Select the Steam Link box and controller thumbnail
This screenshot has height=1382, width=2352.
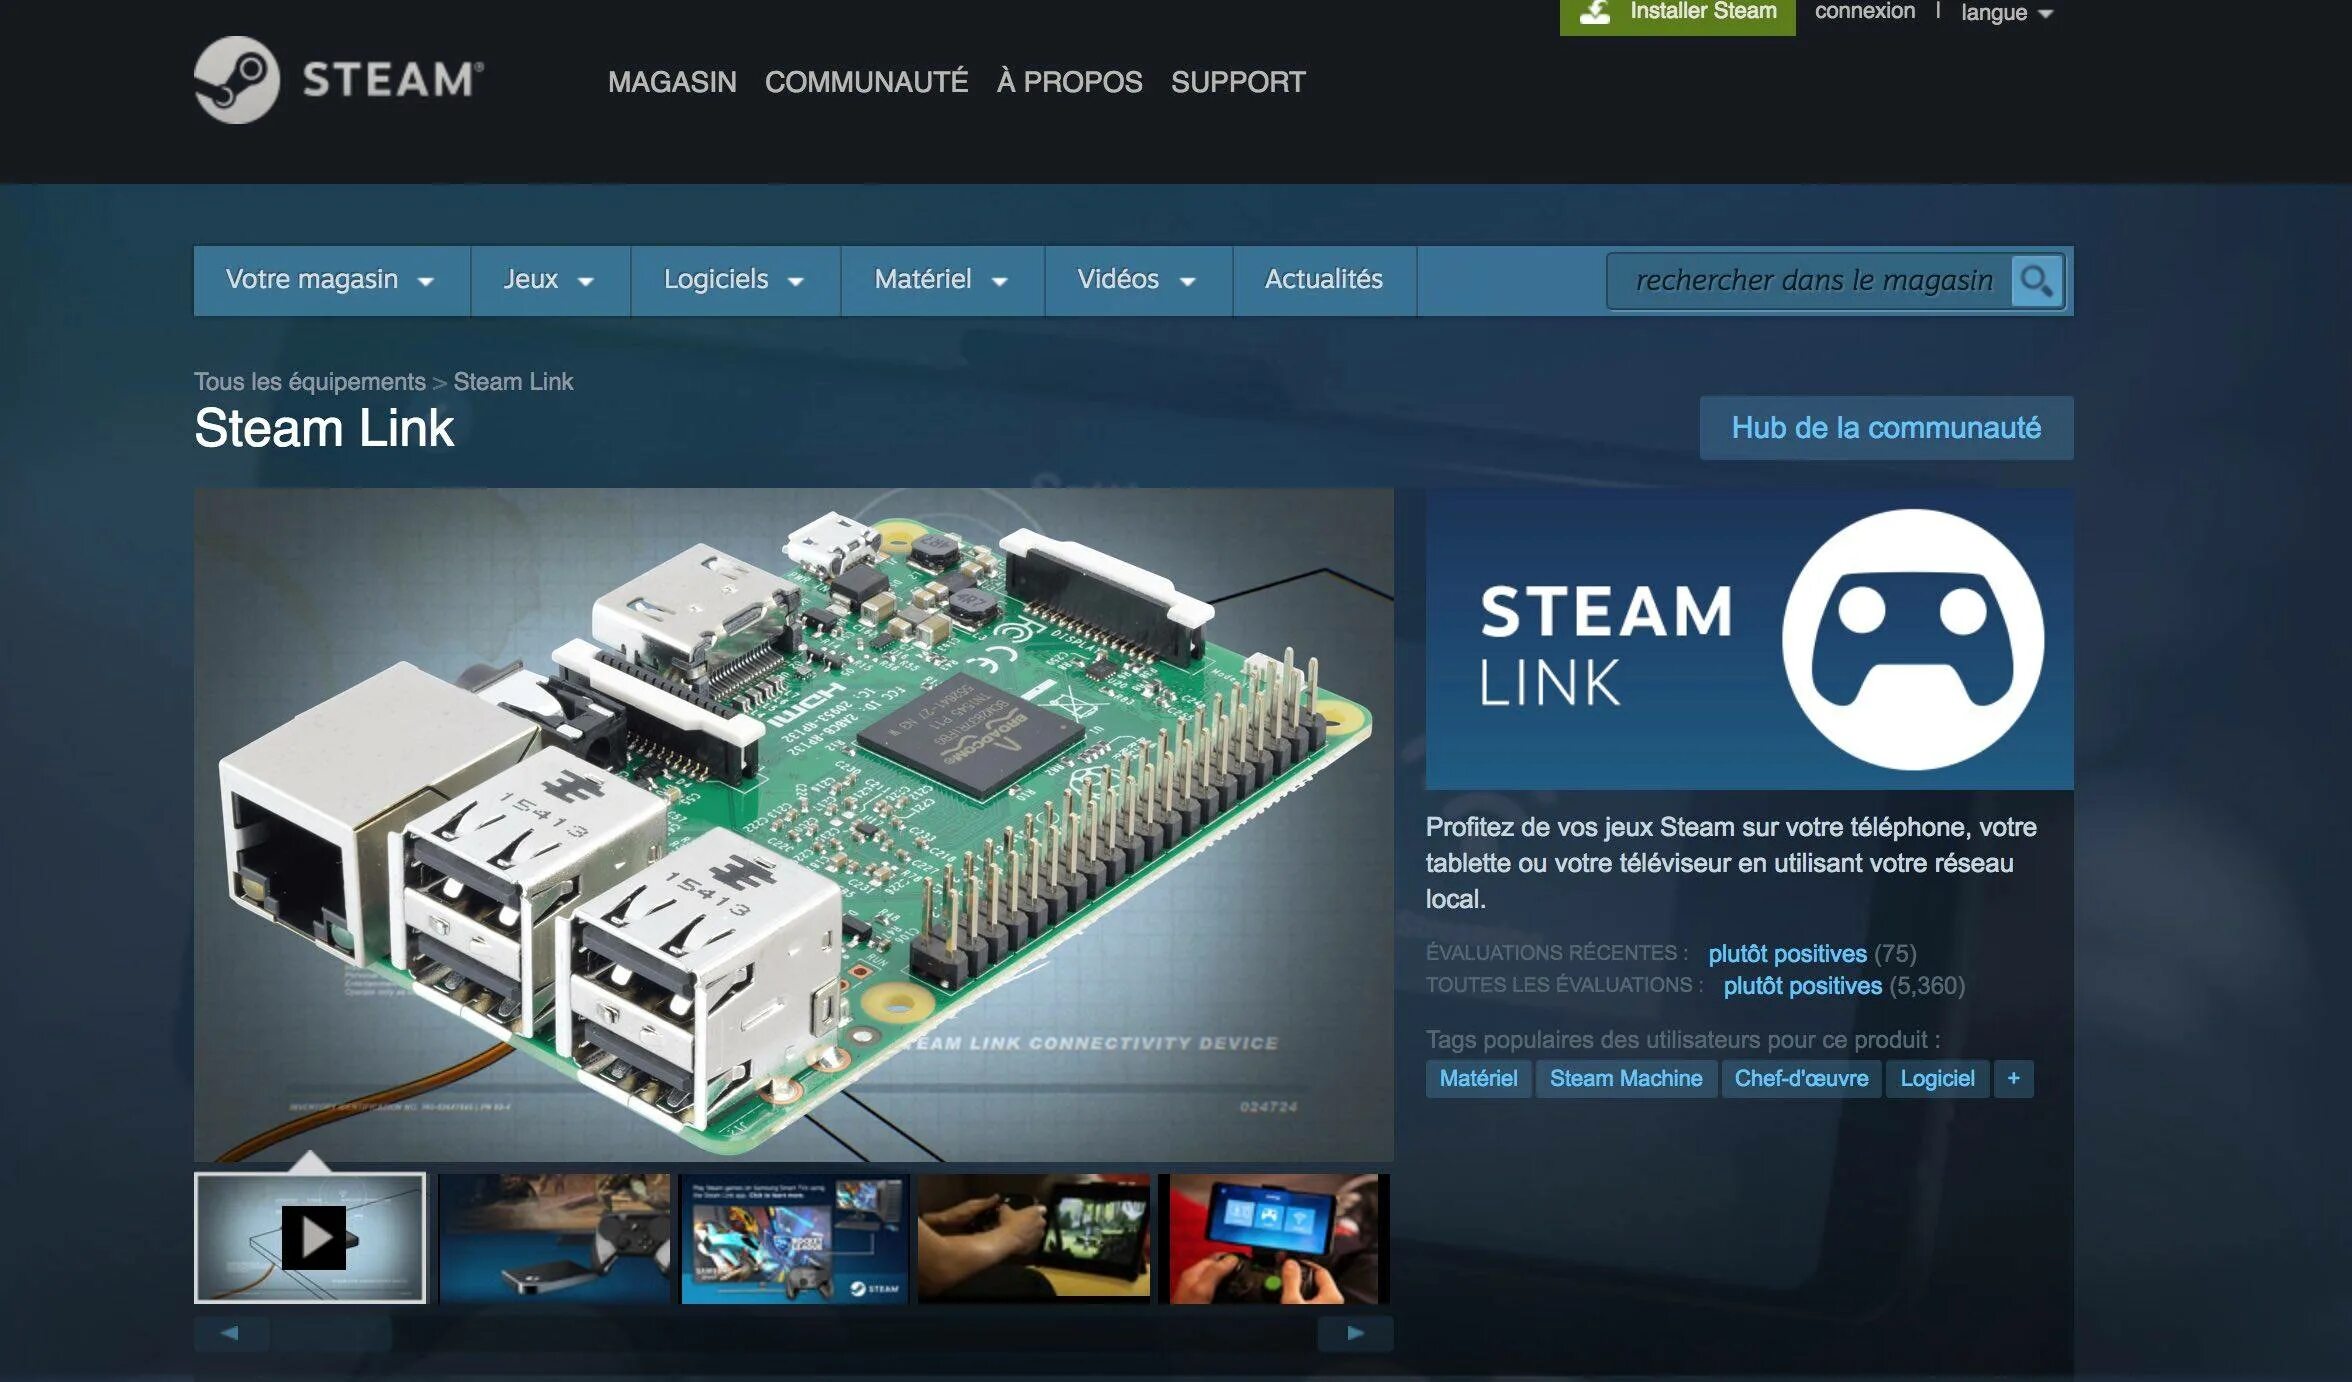tap(554, 1238)
